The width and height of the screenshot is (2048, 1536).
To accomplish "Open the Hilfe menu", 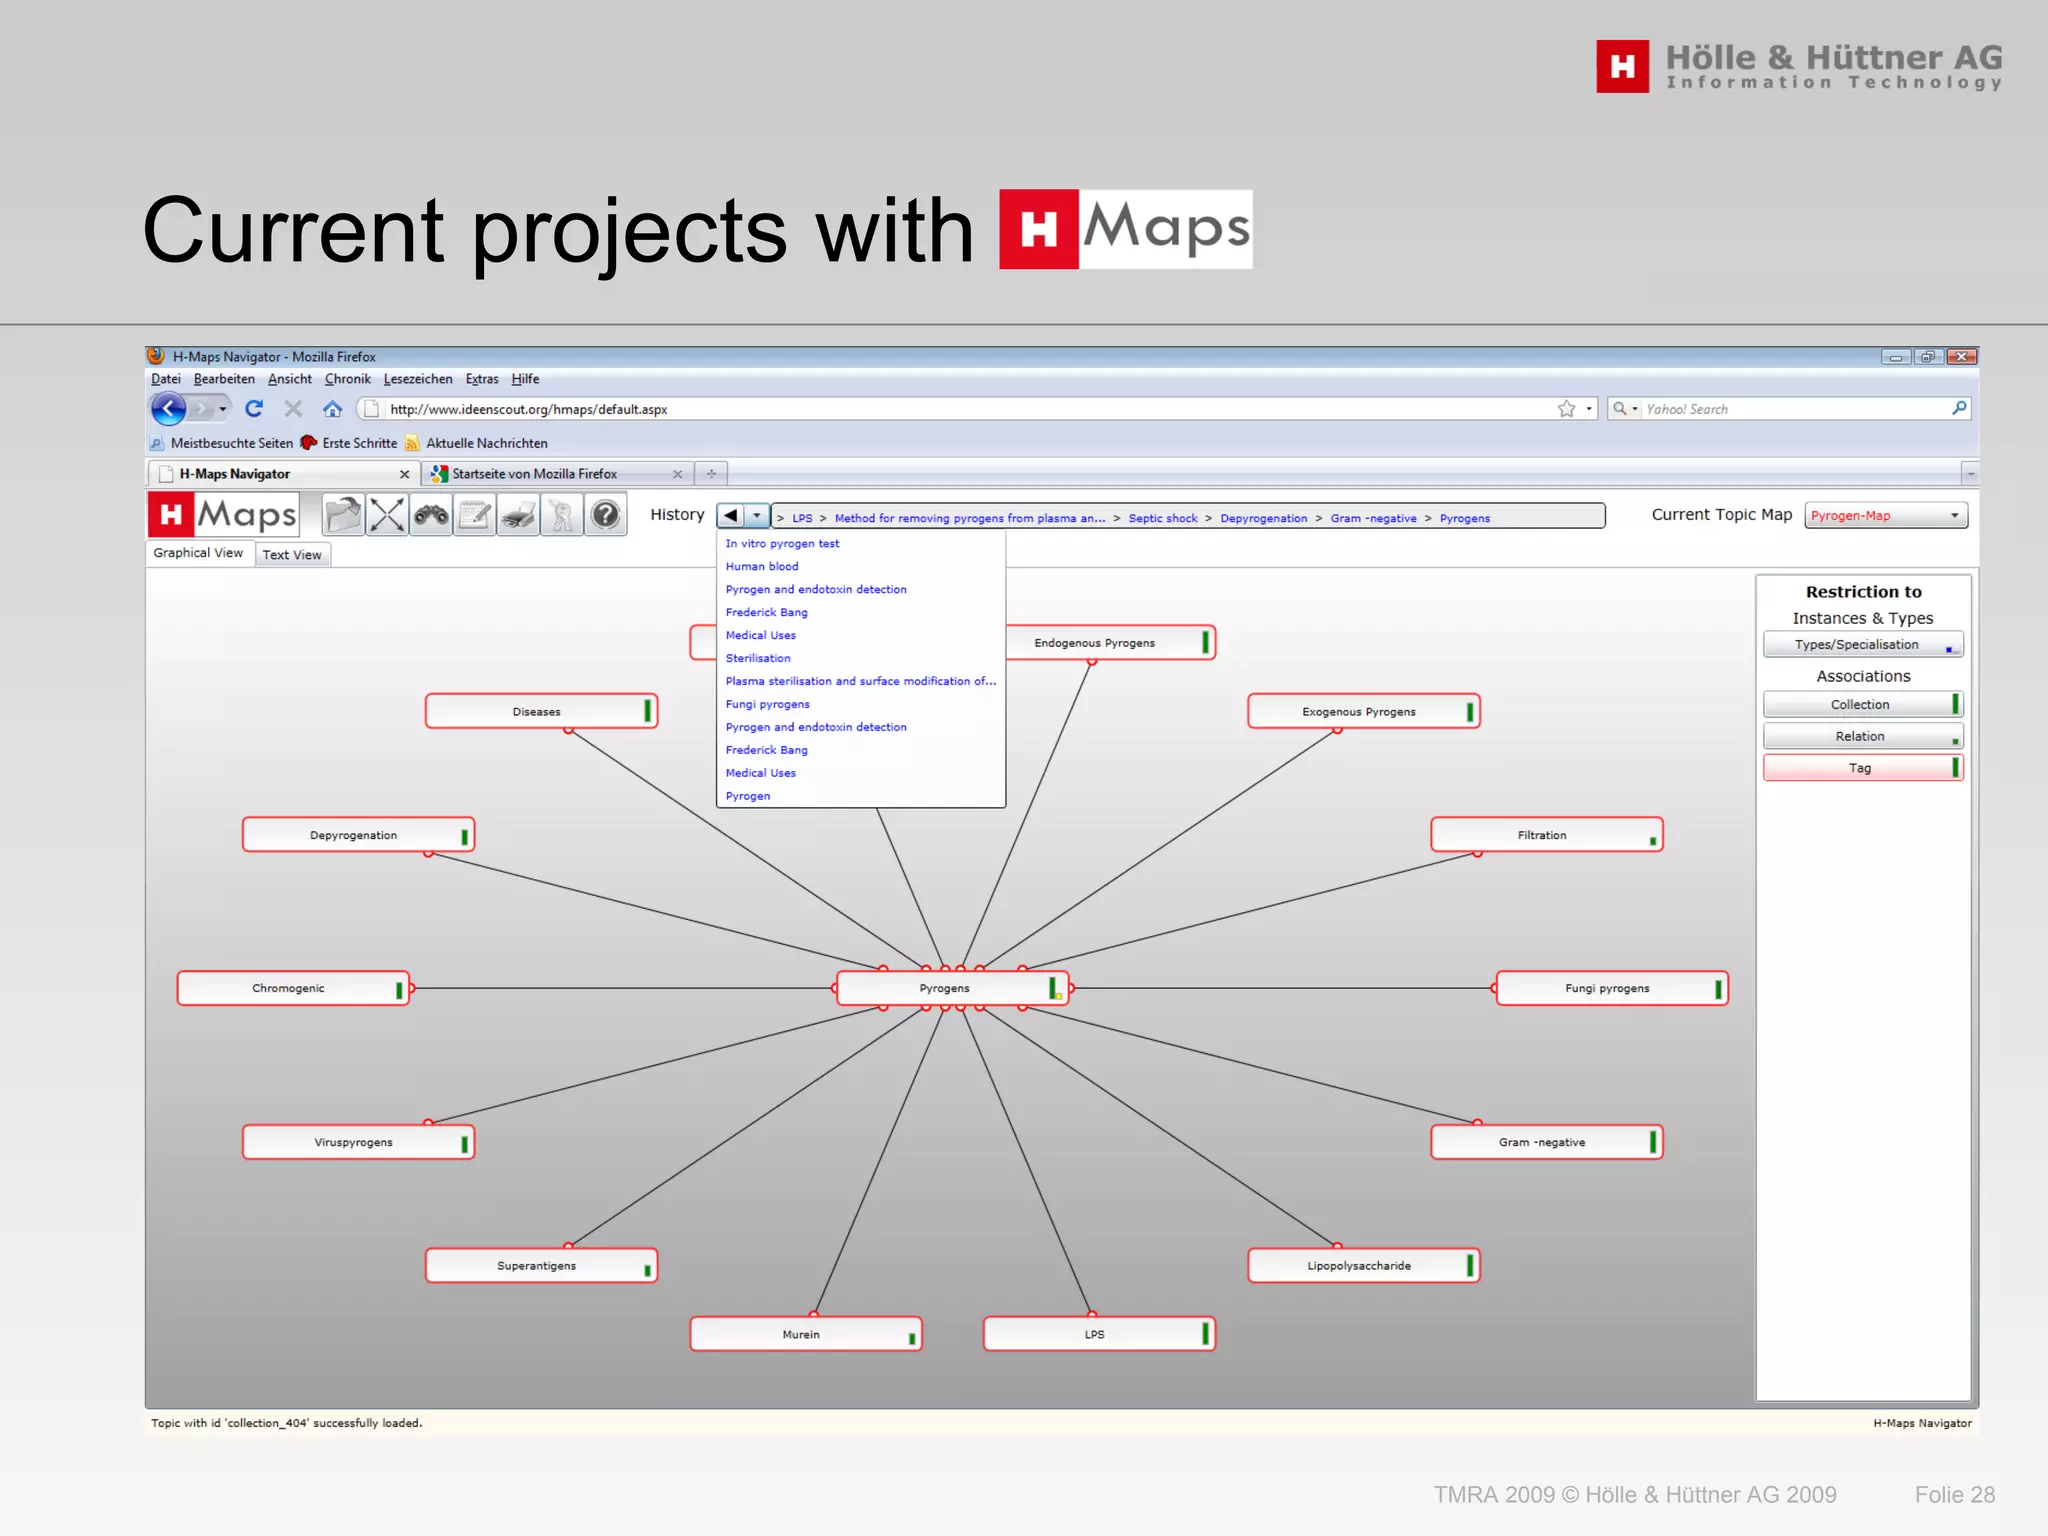I will (525, 379).
